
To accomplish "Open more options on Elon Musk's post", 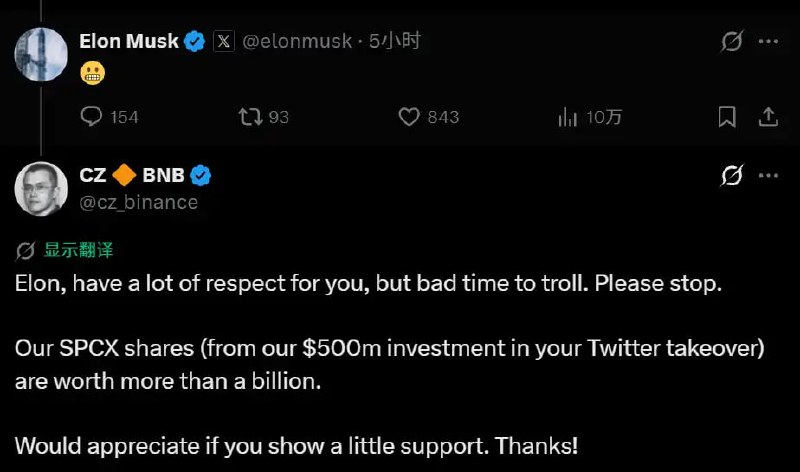I will pyautogui.click(x=768, y=41).
